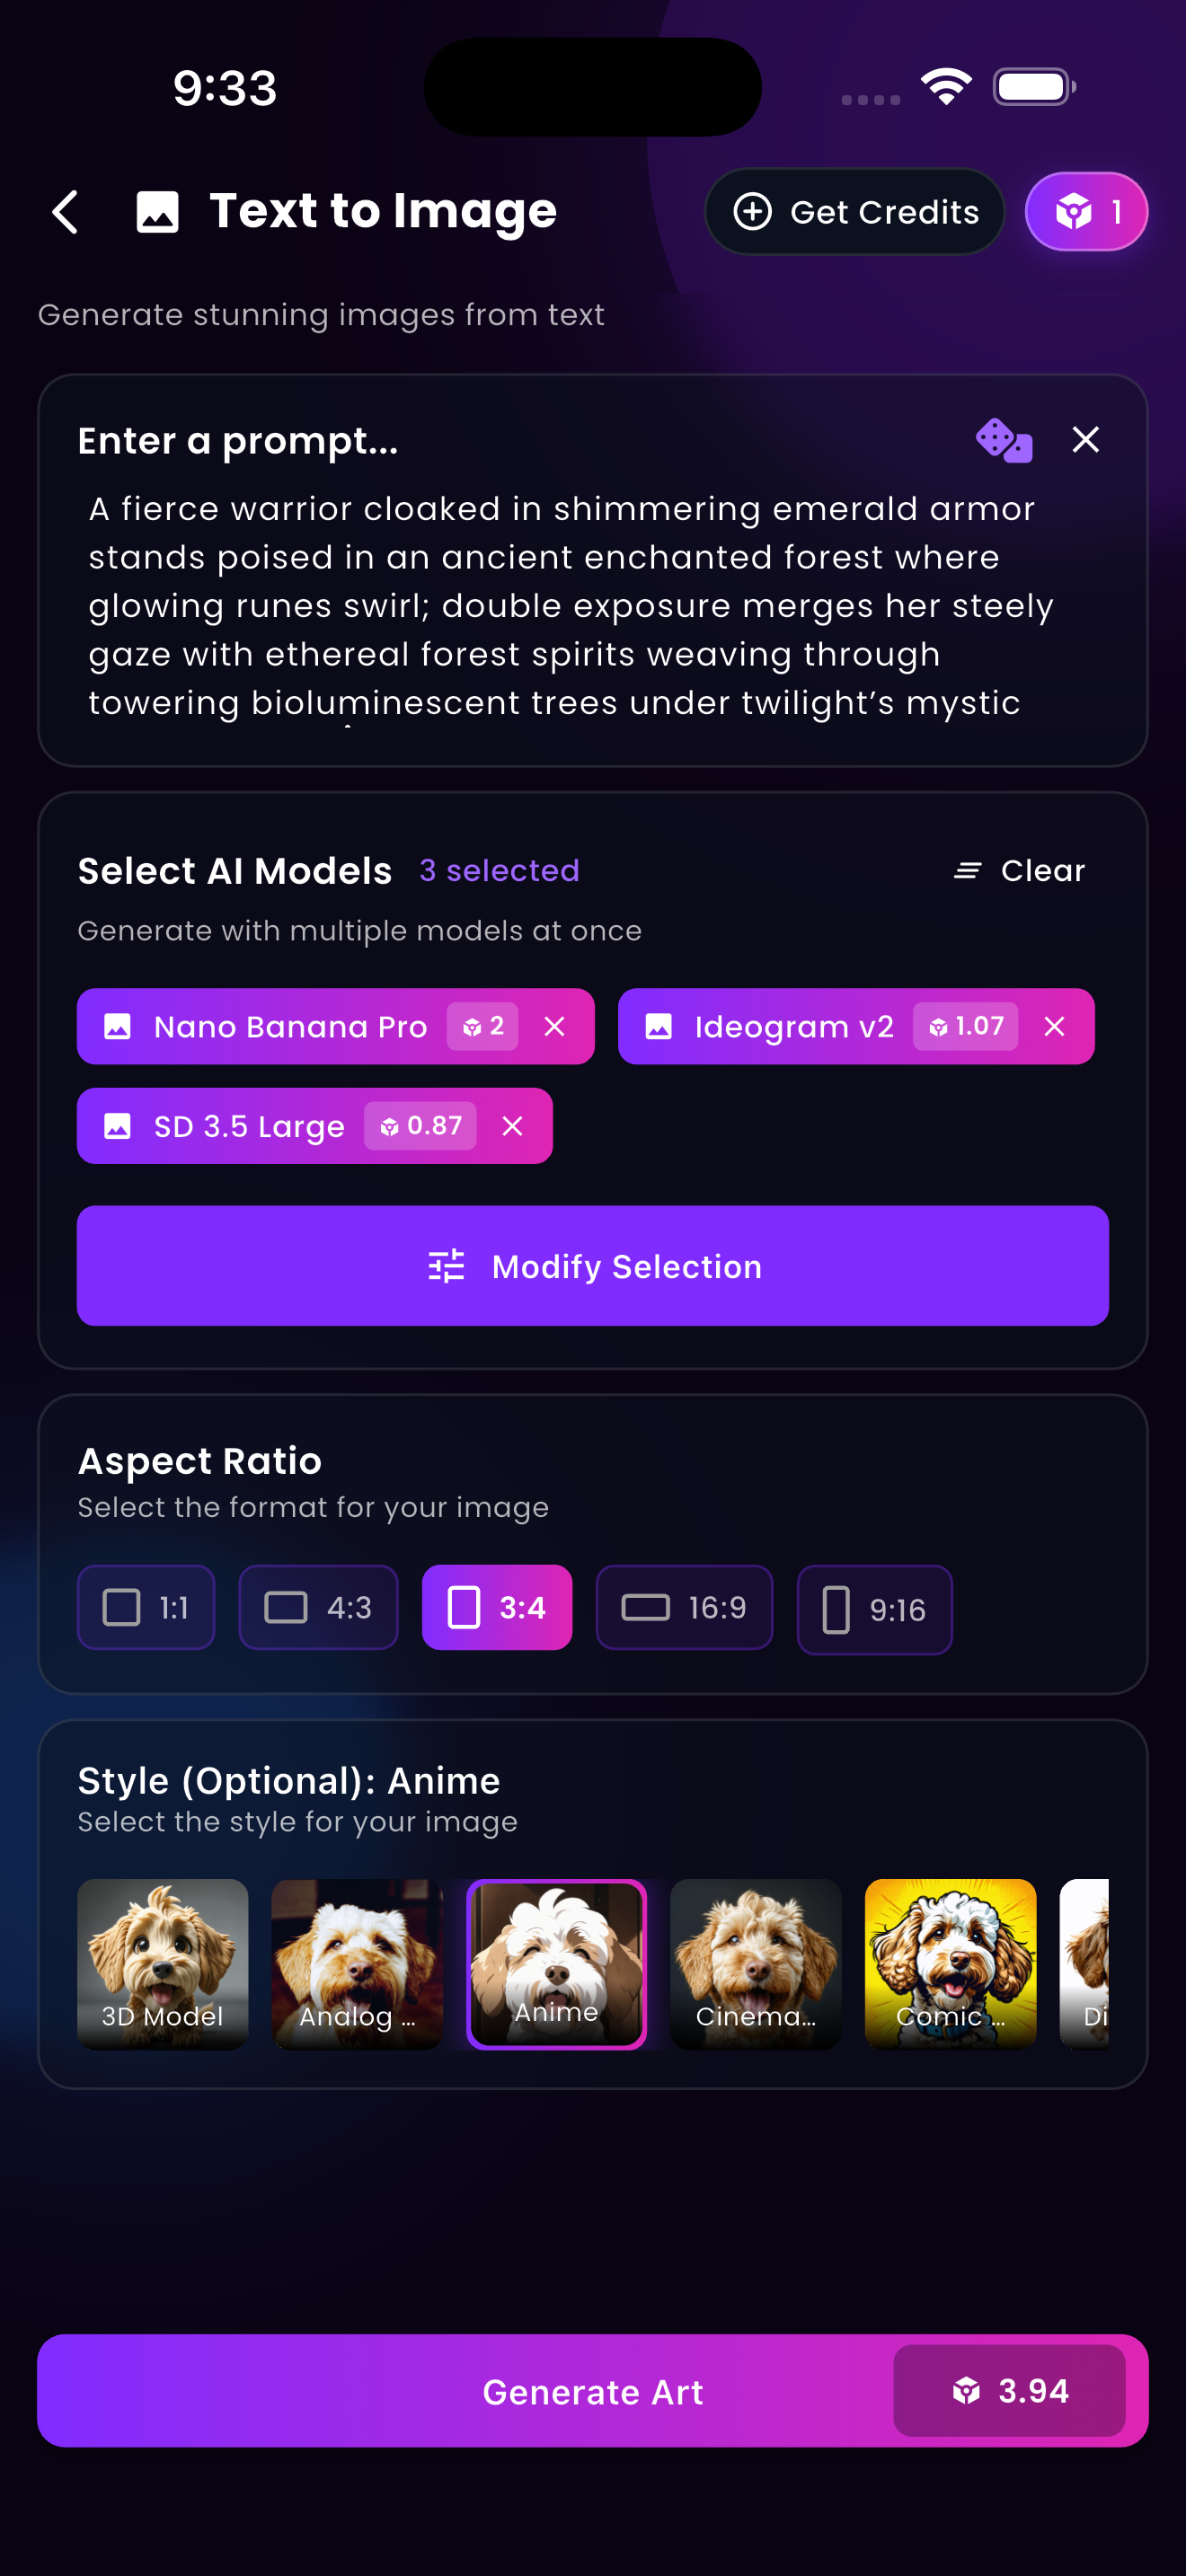This screenshot has height=2576, width=1186.
Task: Remove the SD 3.5 Large model chip
Action: pos(513,1126)
